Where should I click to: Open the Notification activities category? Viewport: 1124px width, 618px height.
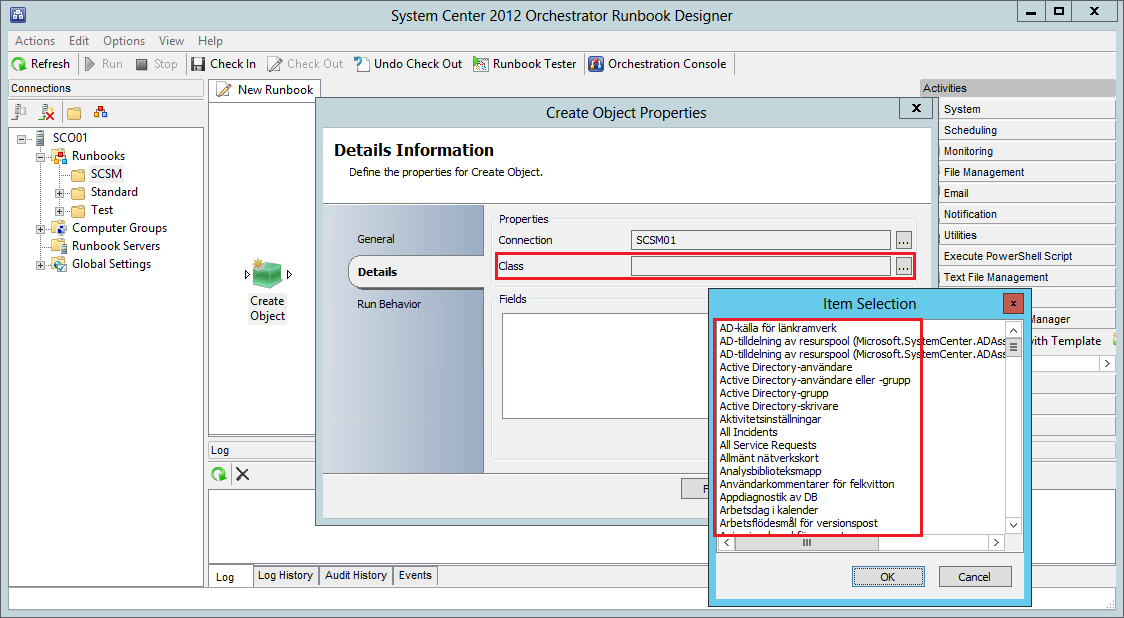[x=1027, y=214]
